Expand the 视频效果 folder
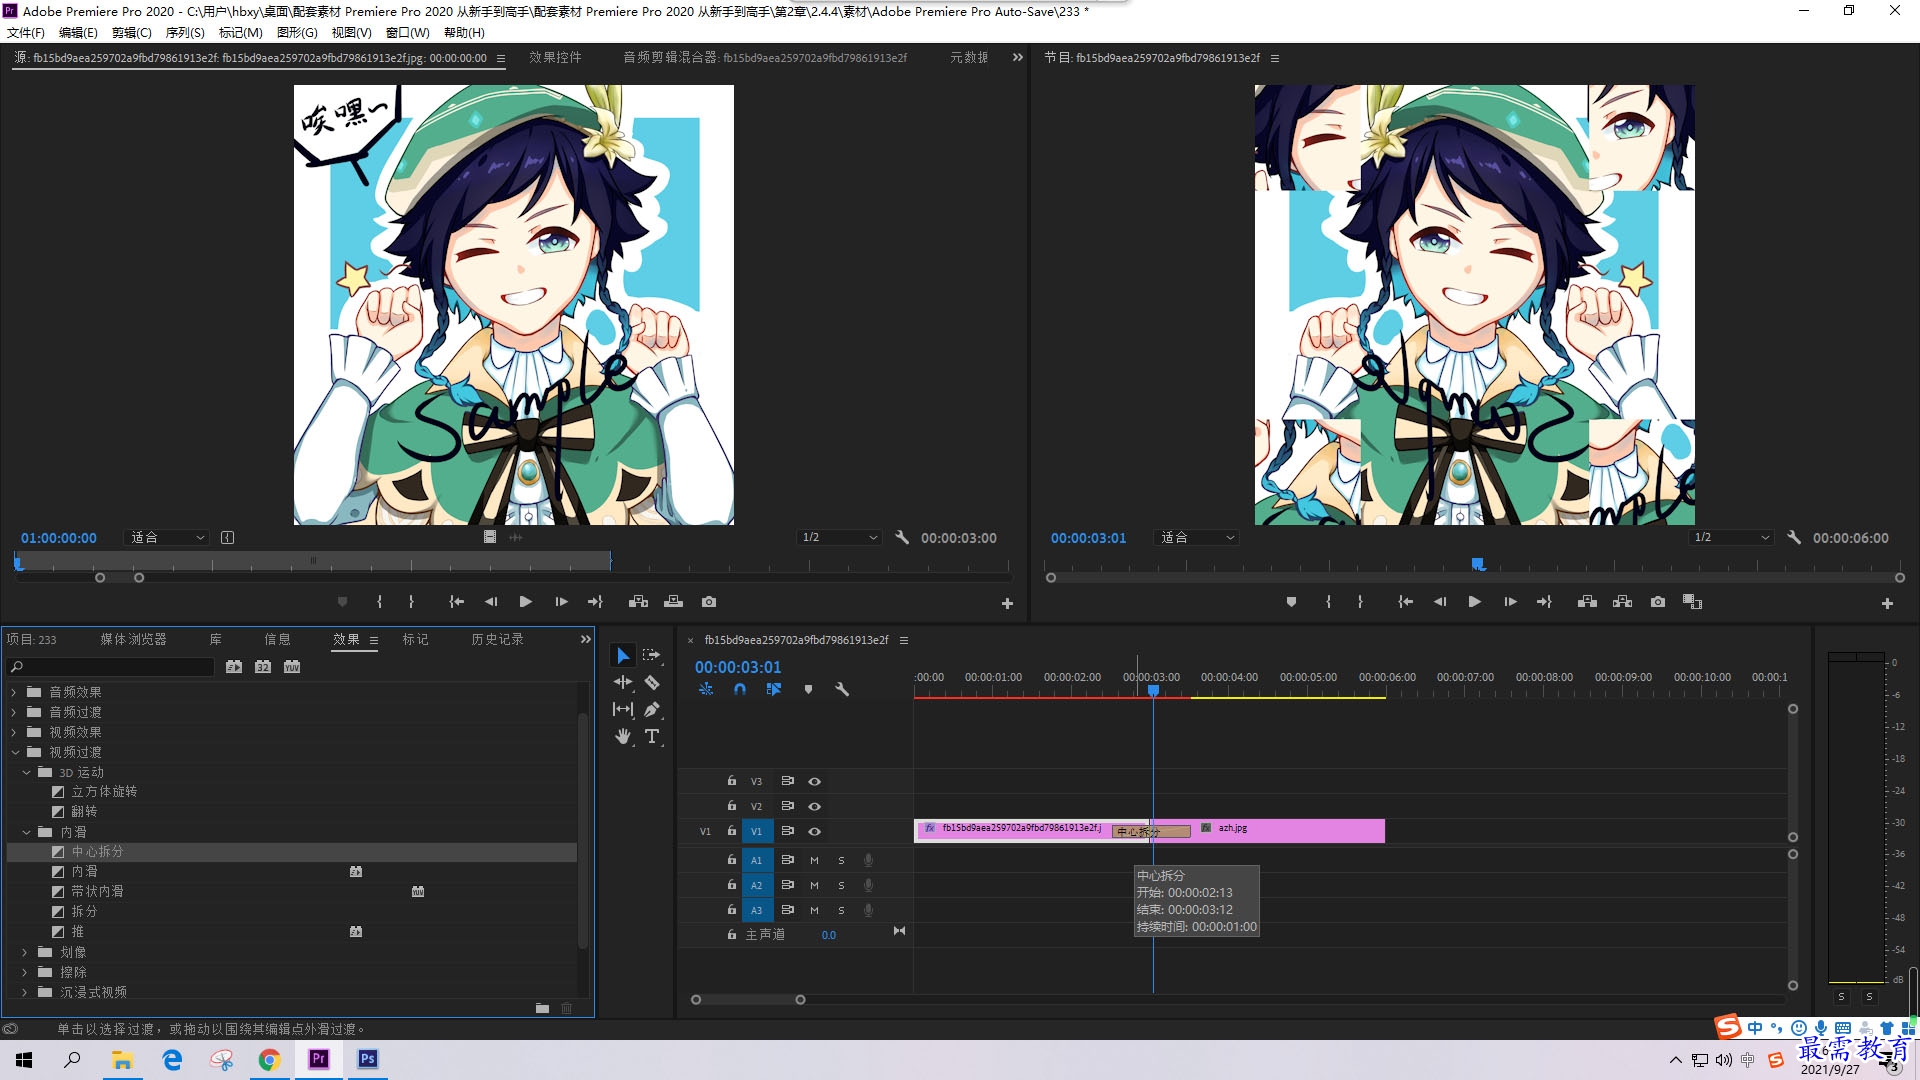Image resolution: width=1920 pixels, height=1080 pixels. 14,732
